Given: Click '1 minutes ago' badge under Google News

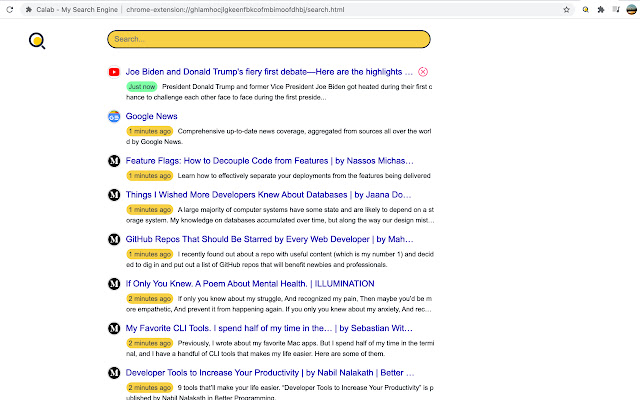Looking at the screenshot, I should tap(149, 131).
